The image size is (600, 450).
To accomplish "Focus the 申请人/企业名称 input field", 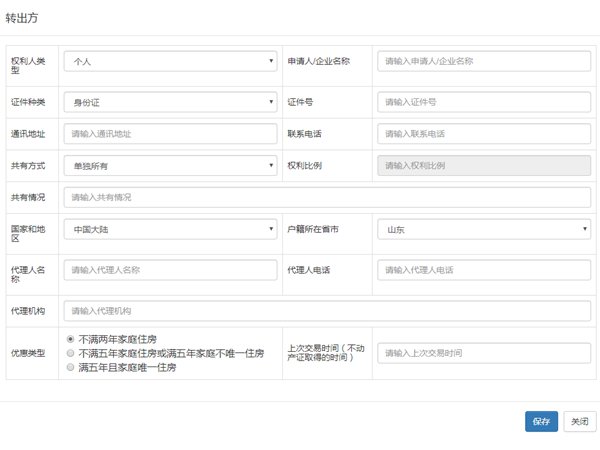I will tap(484, 61).
